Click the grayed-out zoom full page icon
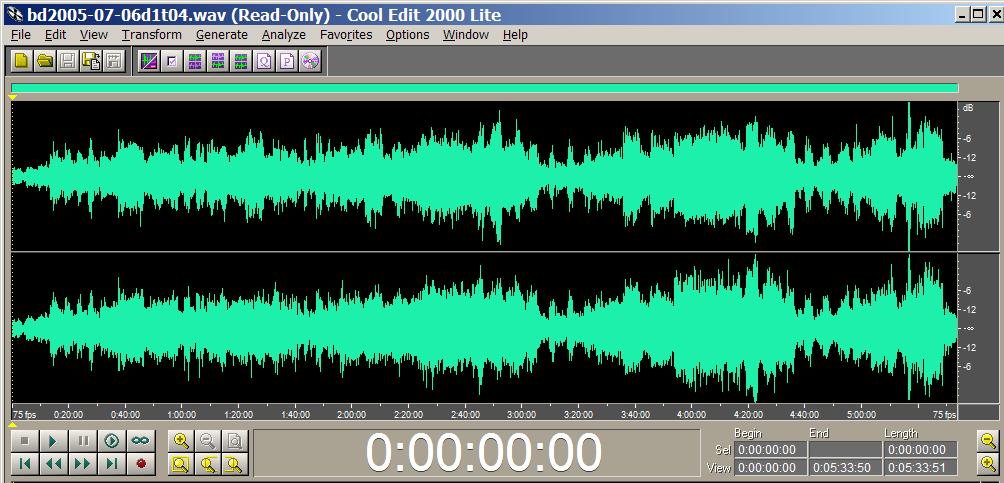The width and height of the screenshot is (1004, 483). [235, 441]
